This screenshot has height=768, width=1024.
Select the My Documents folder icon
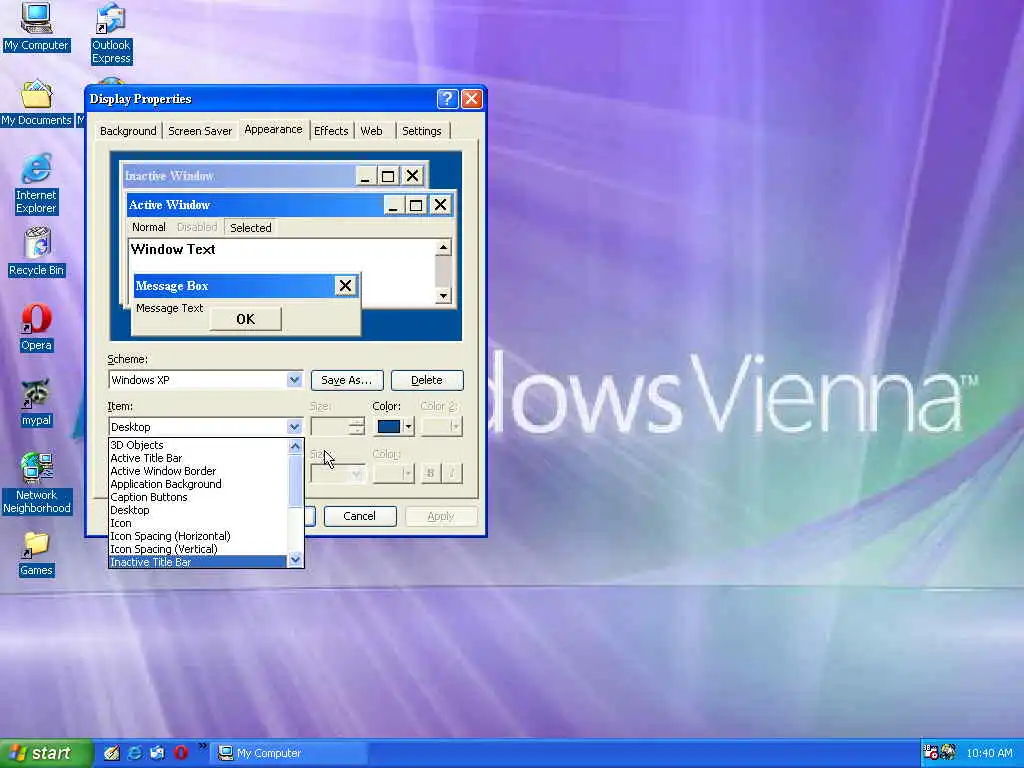coord(36,103)
